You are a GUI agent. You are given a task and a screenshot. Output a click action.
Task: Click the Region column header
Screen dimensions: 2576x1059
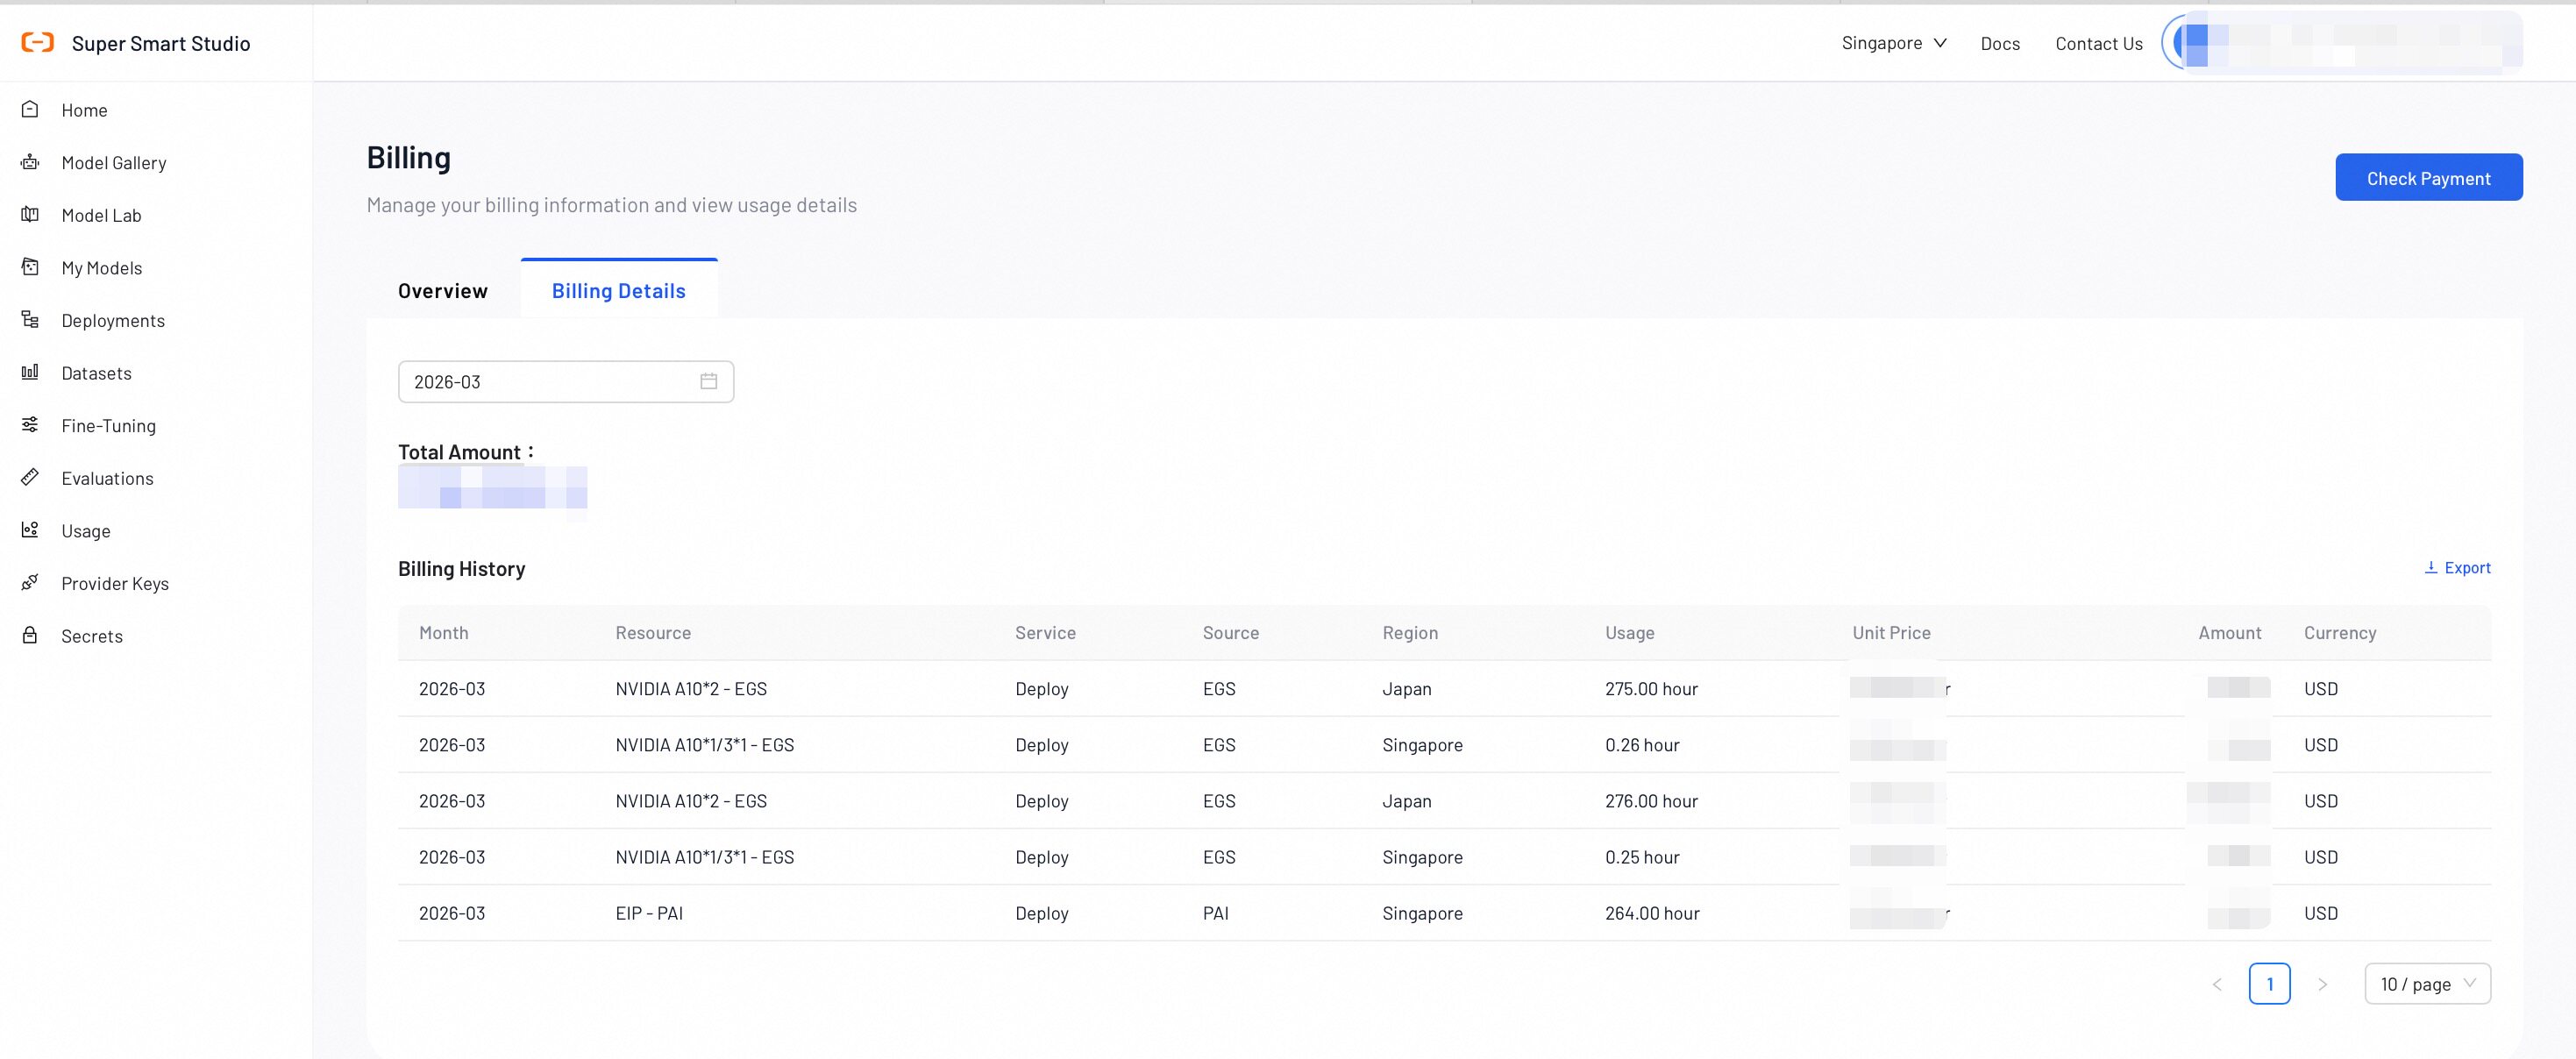pyautogui.click(x=1410, y=632)
